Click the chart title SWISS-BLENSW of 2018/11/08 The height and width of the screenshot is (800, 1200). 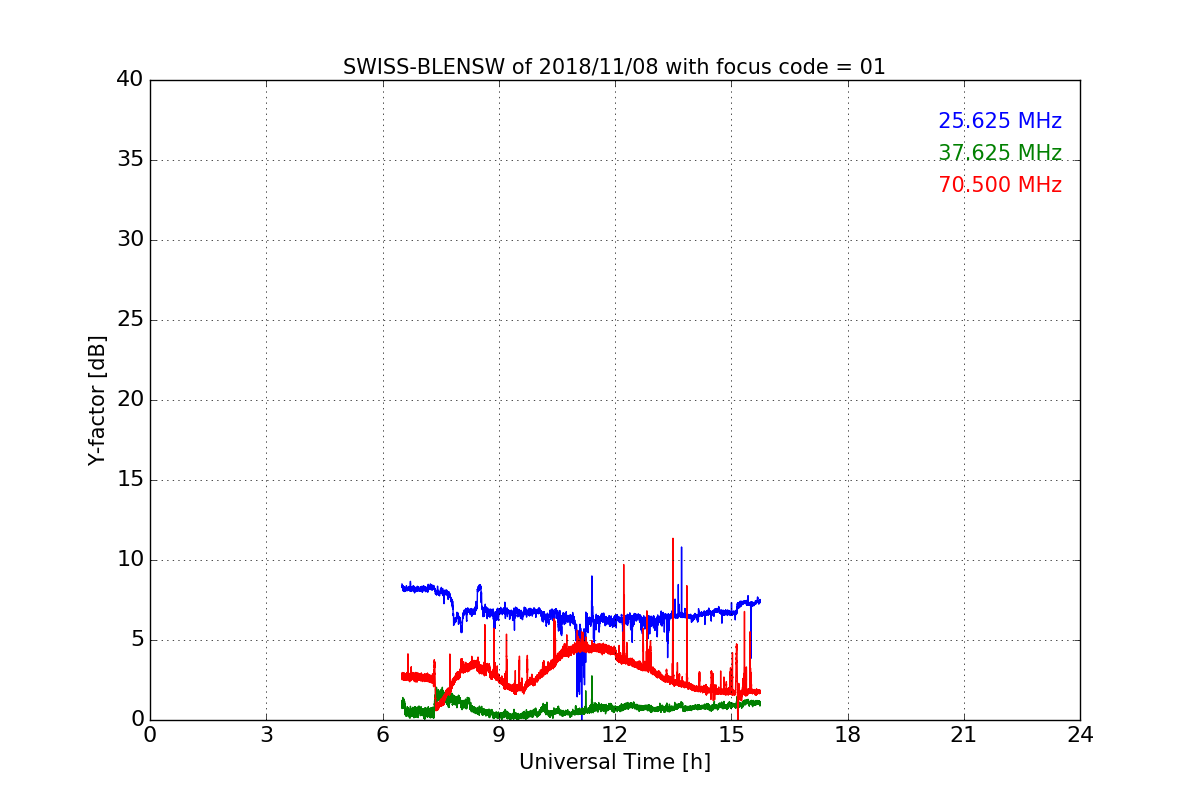pyautogui.click(x=614, y=67)
